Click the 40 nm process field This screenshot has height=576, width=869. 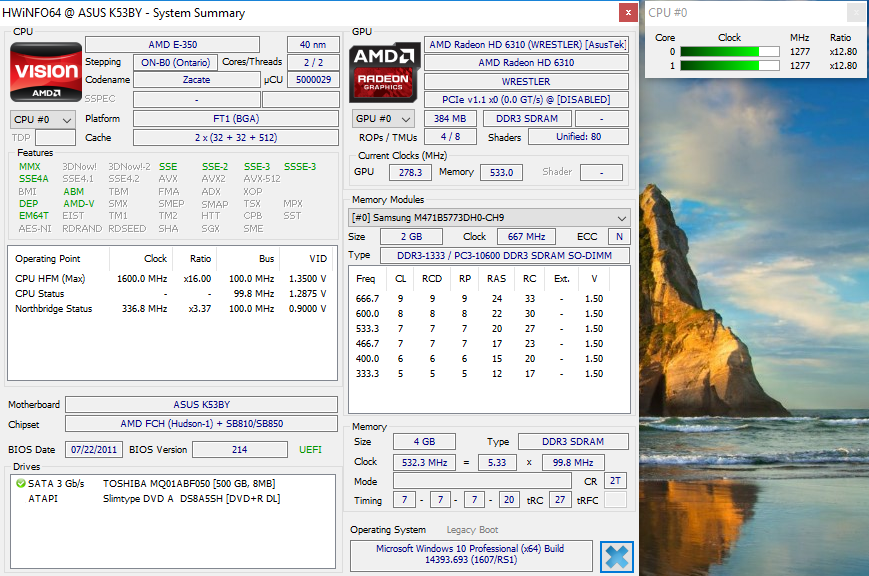pos(313,44)
